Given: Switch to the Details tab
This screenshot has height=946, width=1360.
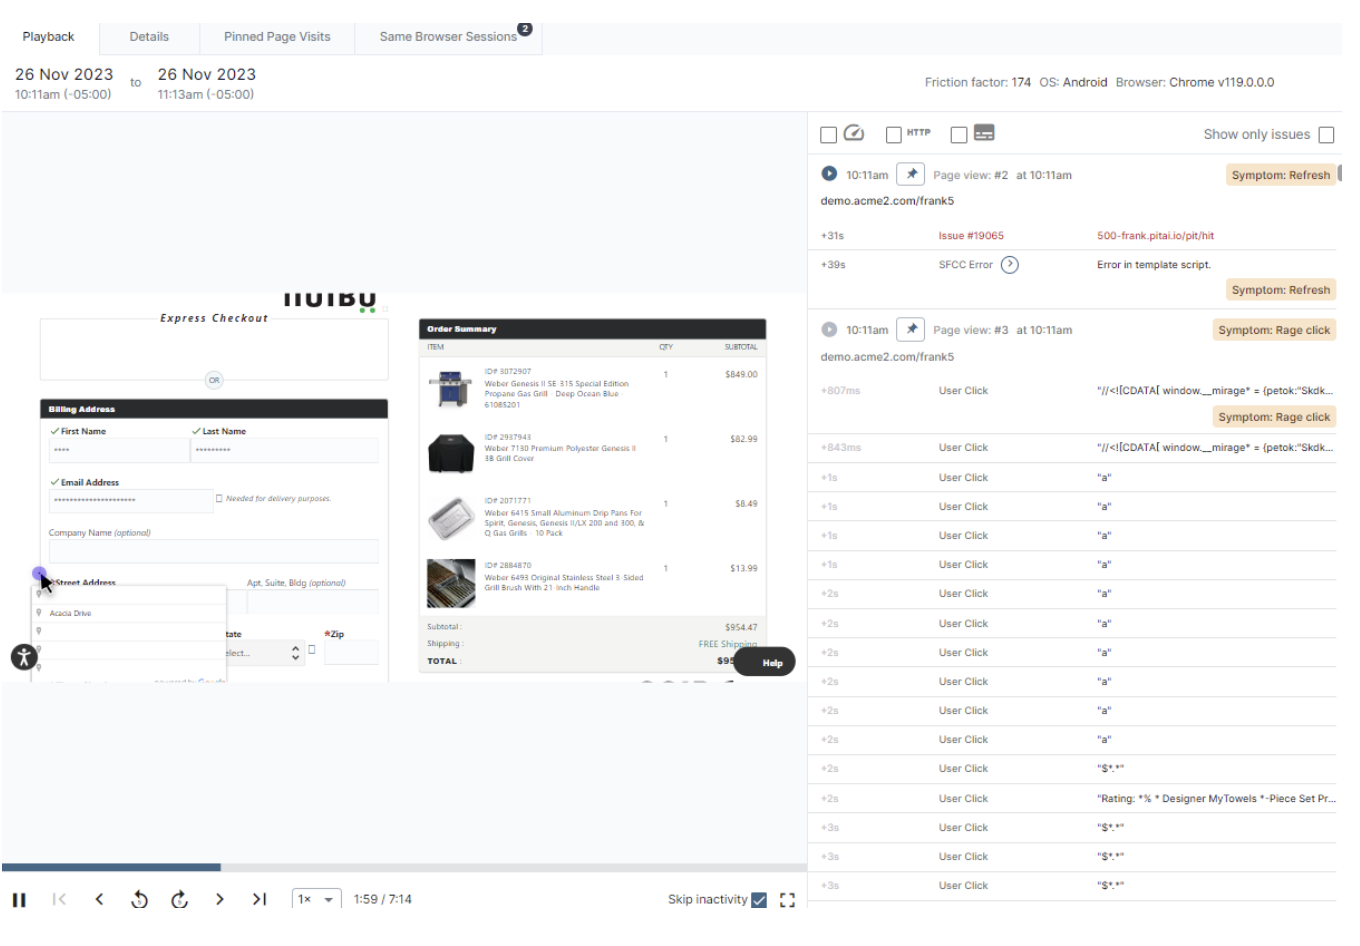Looking at the screenshot, I should (149, 37).
